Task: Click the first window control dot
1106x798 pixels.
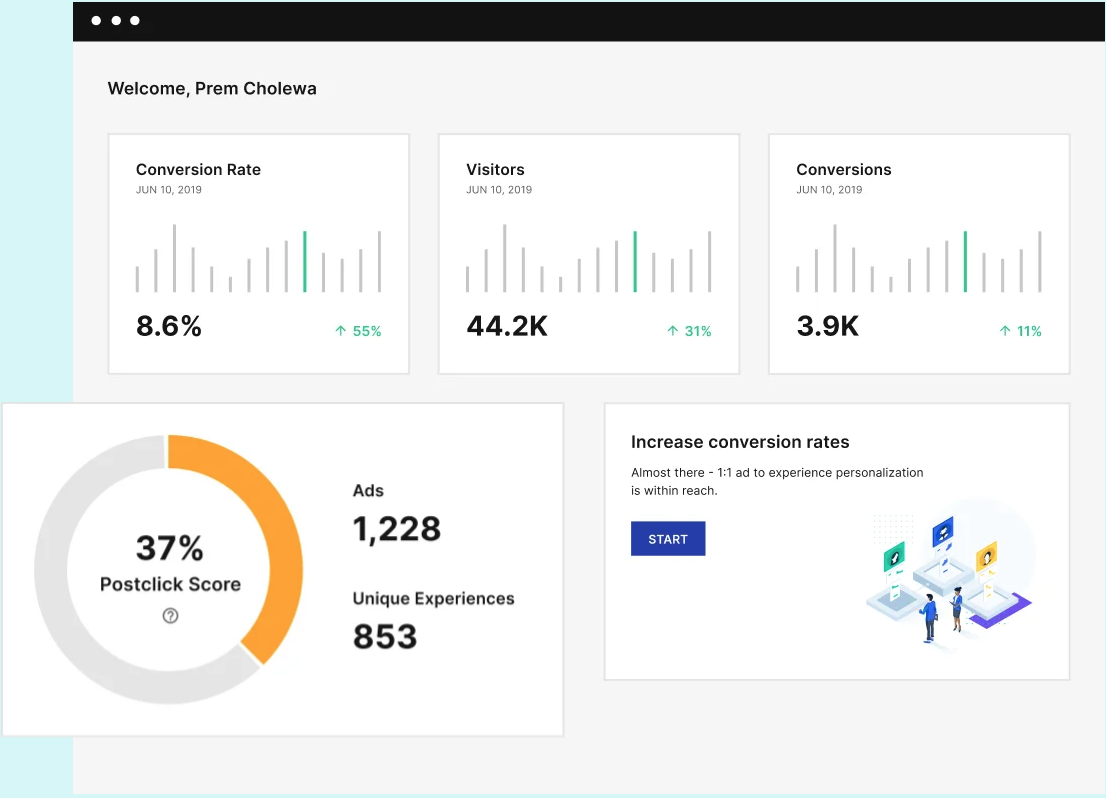Action: 96,20
